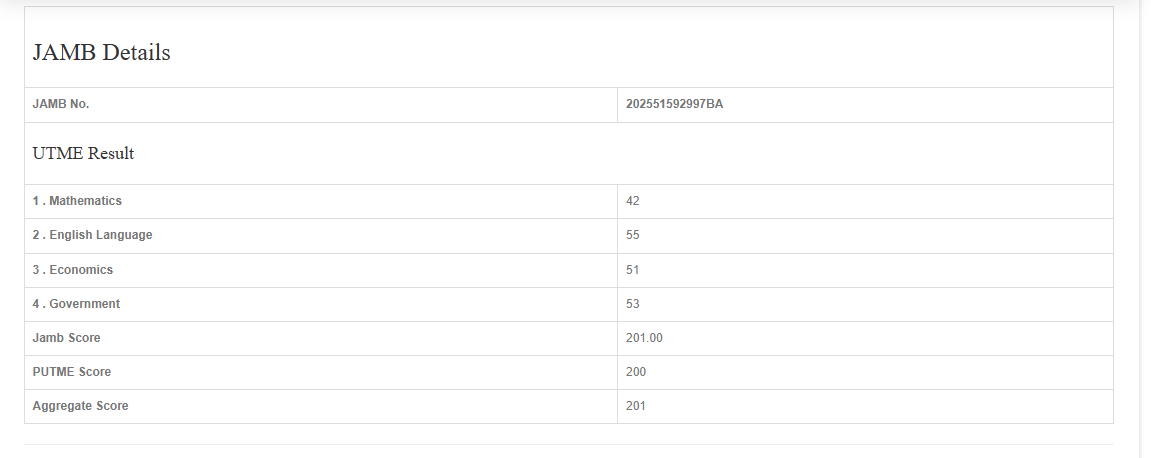This screenshot has height=458, width=1151.
Task: Click the horizontal divider line below the table
Action: (568, 444)
